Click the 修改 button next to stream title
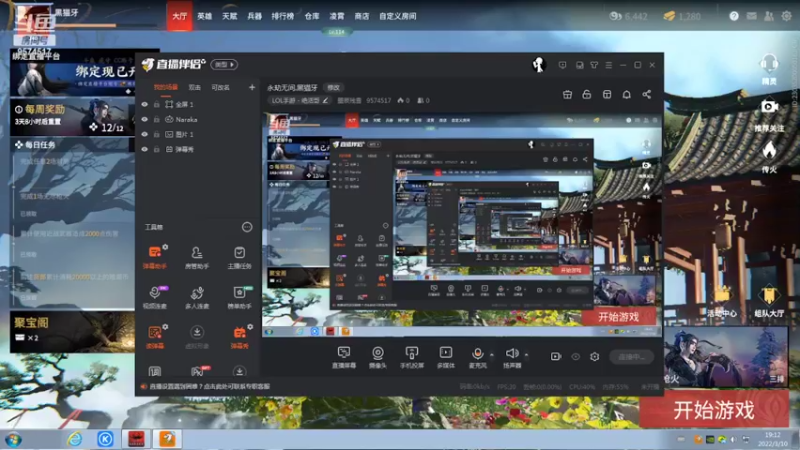The height and width of the screenshot is (450, 800). tap(333, 88)
